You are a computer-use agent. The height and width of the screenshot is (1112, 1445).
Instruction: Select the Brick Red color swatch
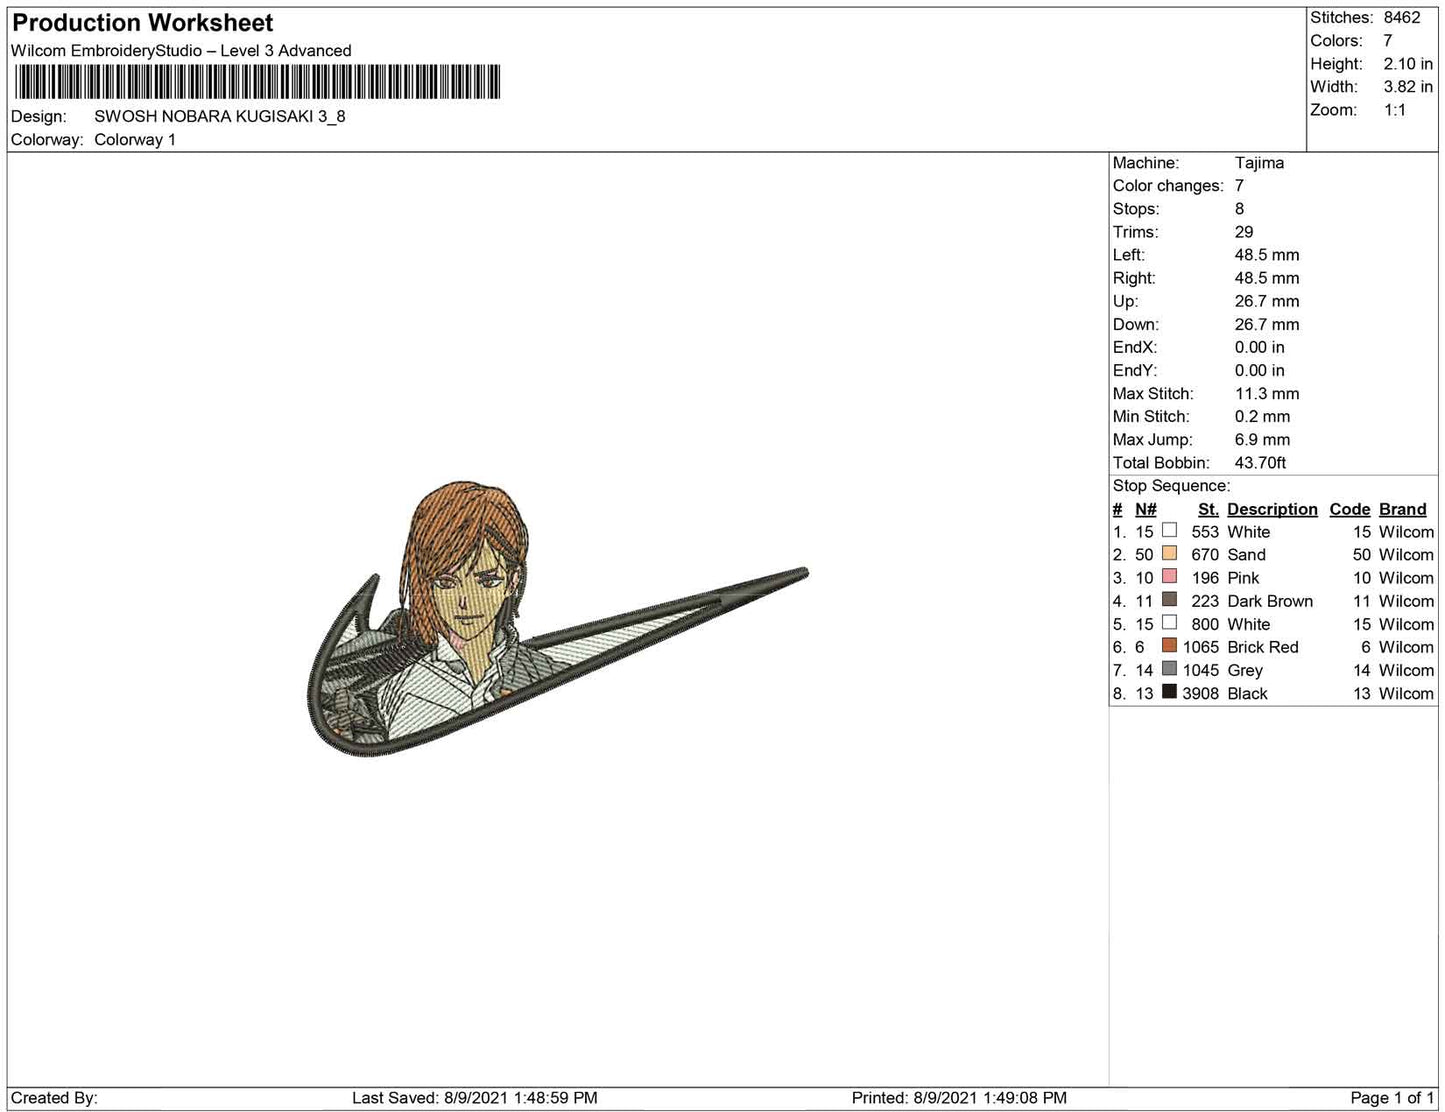[x=1169, y=646]
